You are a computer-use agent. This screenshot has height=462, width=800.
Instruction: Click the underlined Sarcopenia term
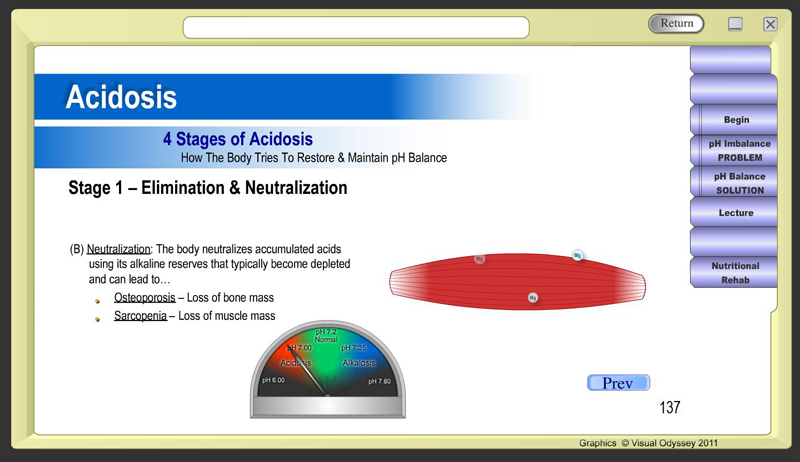140,316
